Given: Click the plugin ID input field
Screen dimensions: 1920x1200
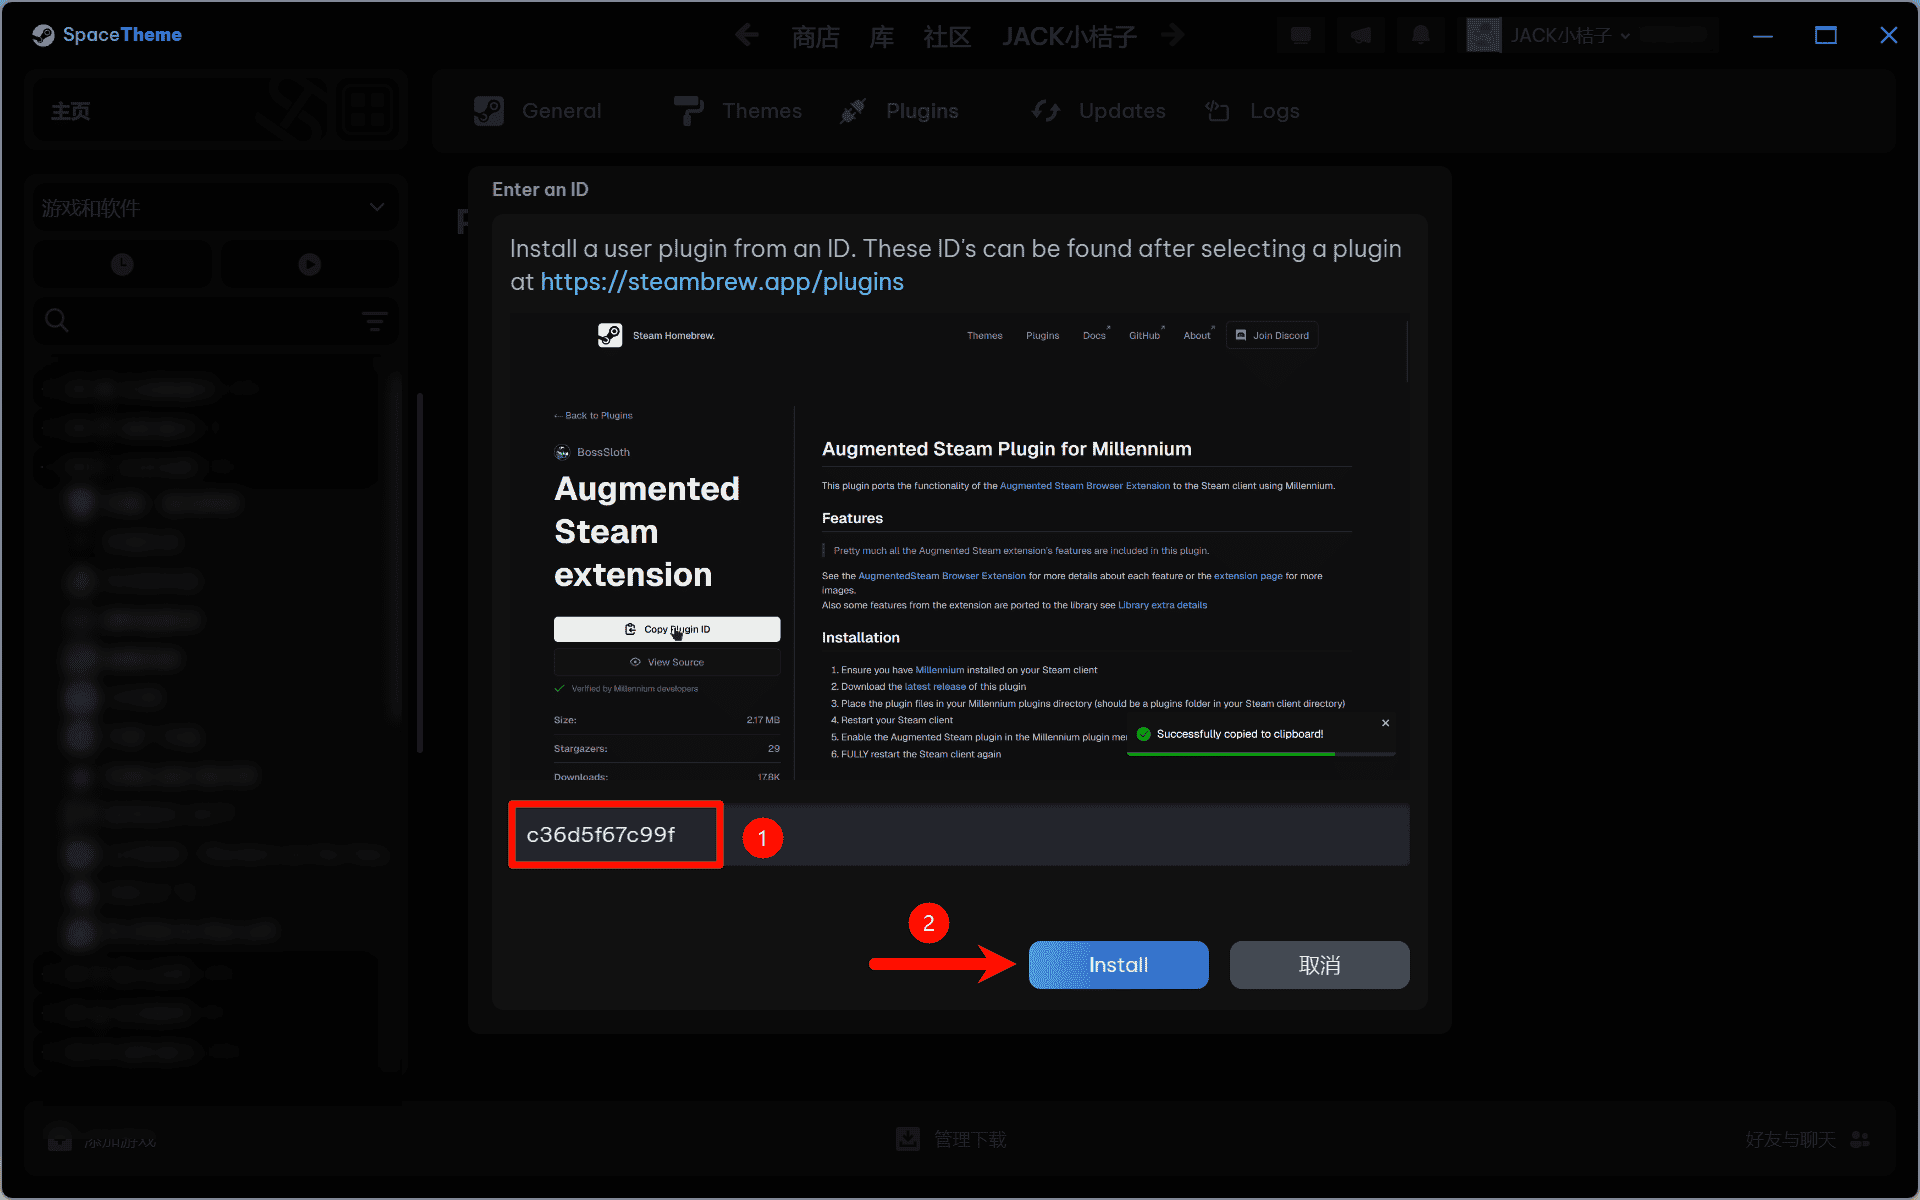Looking at the screenshot, I should [x=1060, y=835].
